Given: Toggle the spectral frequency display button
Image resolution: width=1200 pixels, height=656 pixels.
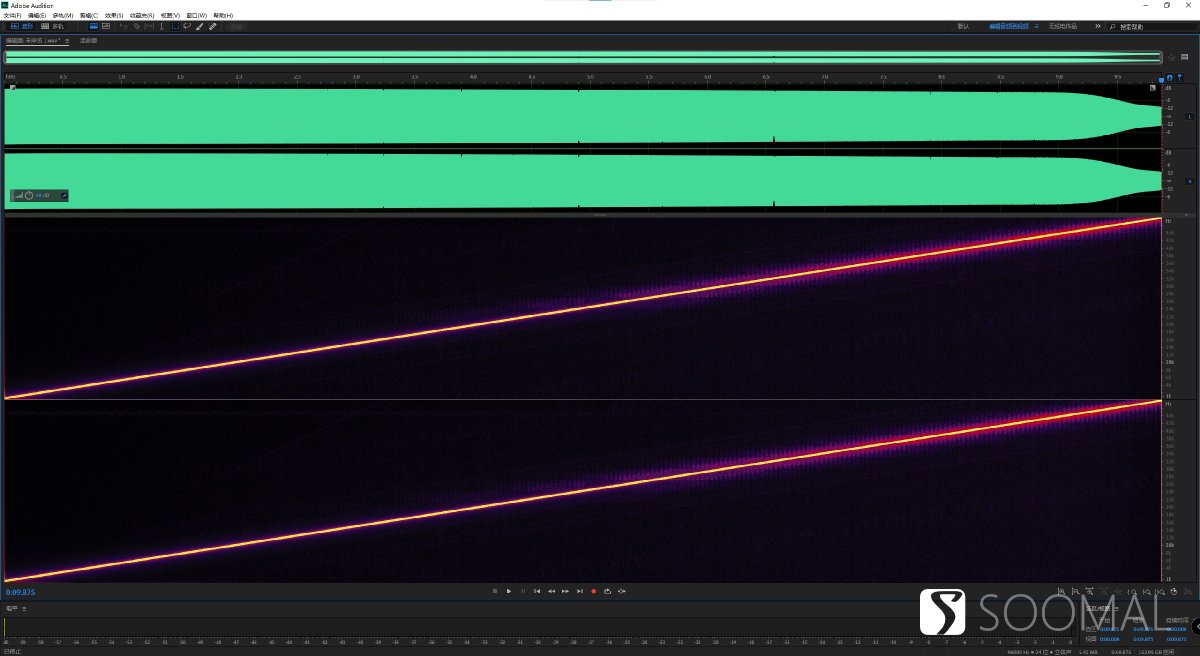Looking at the screenshot, I should pyautogui.click(x=93, y=26).
